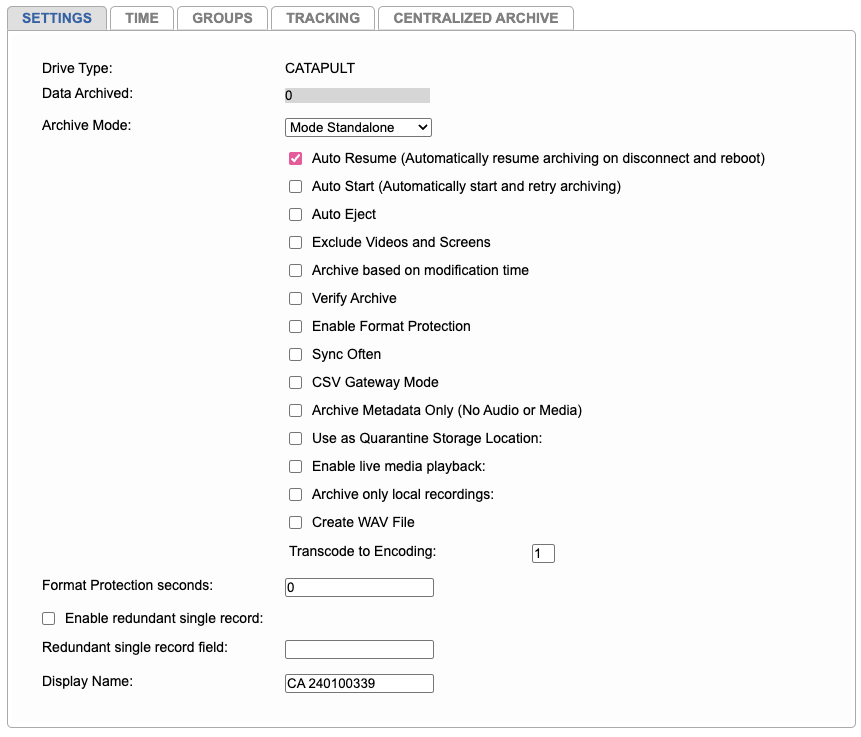861x737 pixels.
Task: Check Archive based on modification time
Action: (x=295, y=270)
